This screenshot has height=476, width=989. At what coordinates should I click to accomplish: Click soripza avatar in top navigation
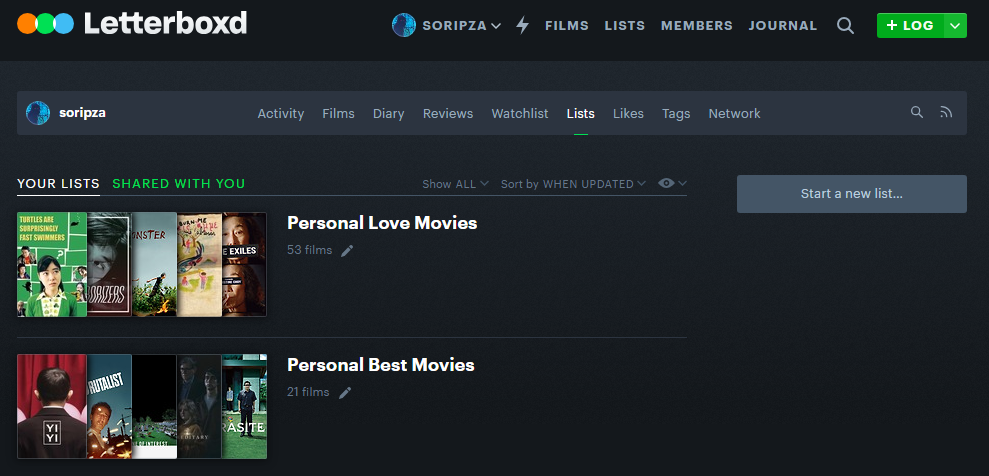(404, 25)
